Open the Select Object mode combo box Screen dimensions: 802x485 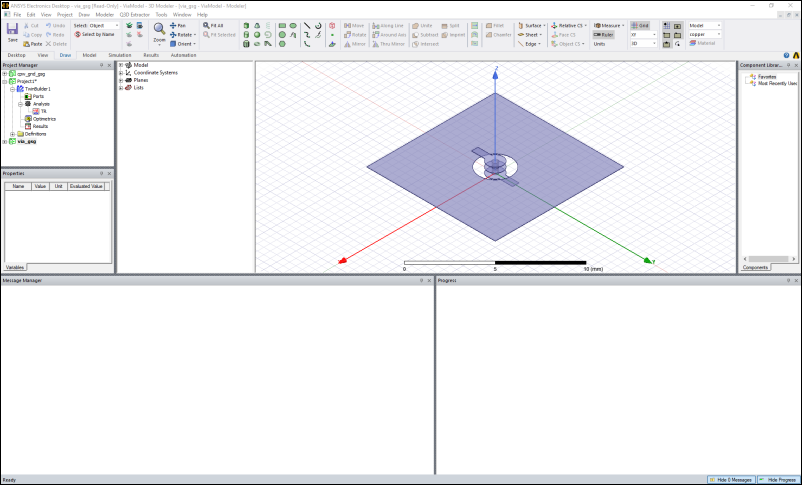[x=104, y=26]
